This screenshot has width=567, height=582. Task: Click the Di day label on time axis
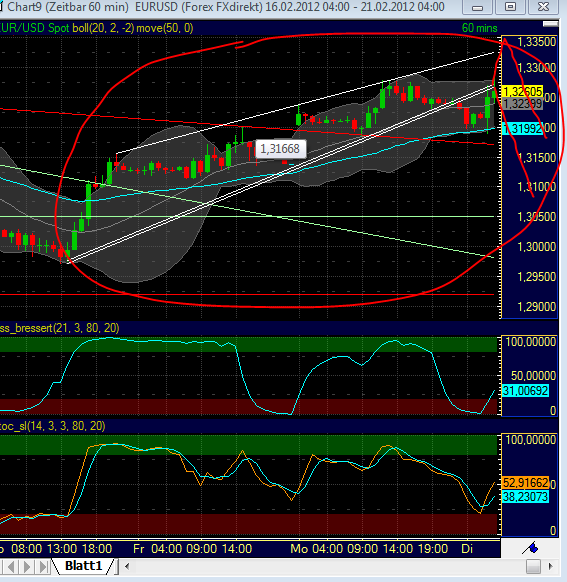coord(467,549)
